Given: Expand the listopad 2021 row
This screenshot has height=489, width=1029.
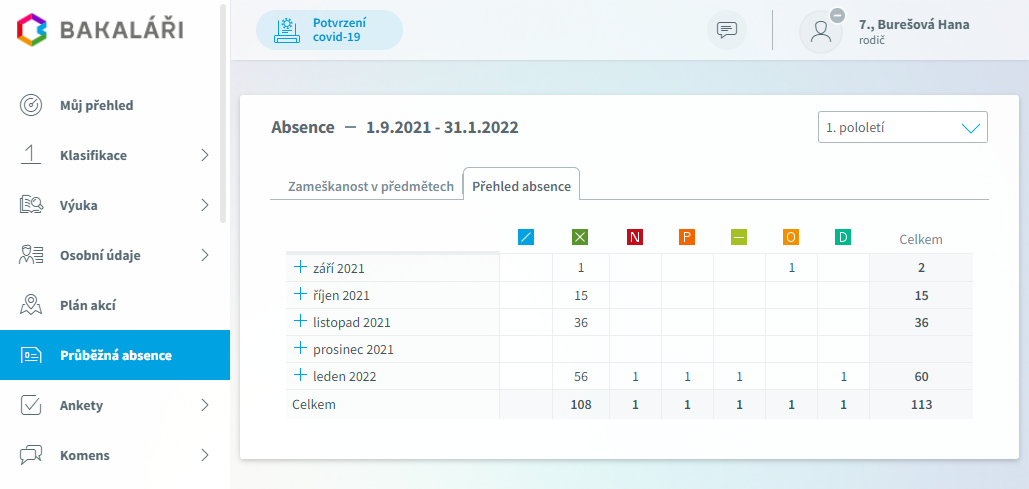Looking at the screenshot, I should point(300,321).
